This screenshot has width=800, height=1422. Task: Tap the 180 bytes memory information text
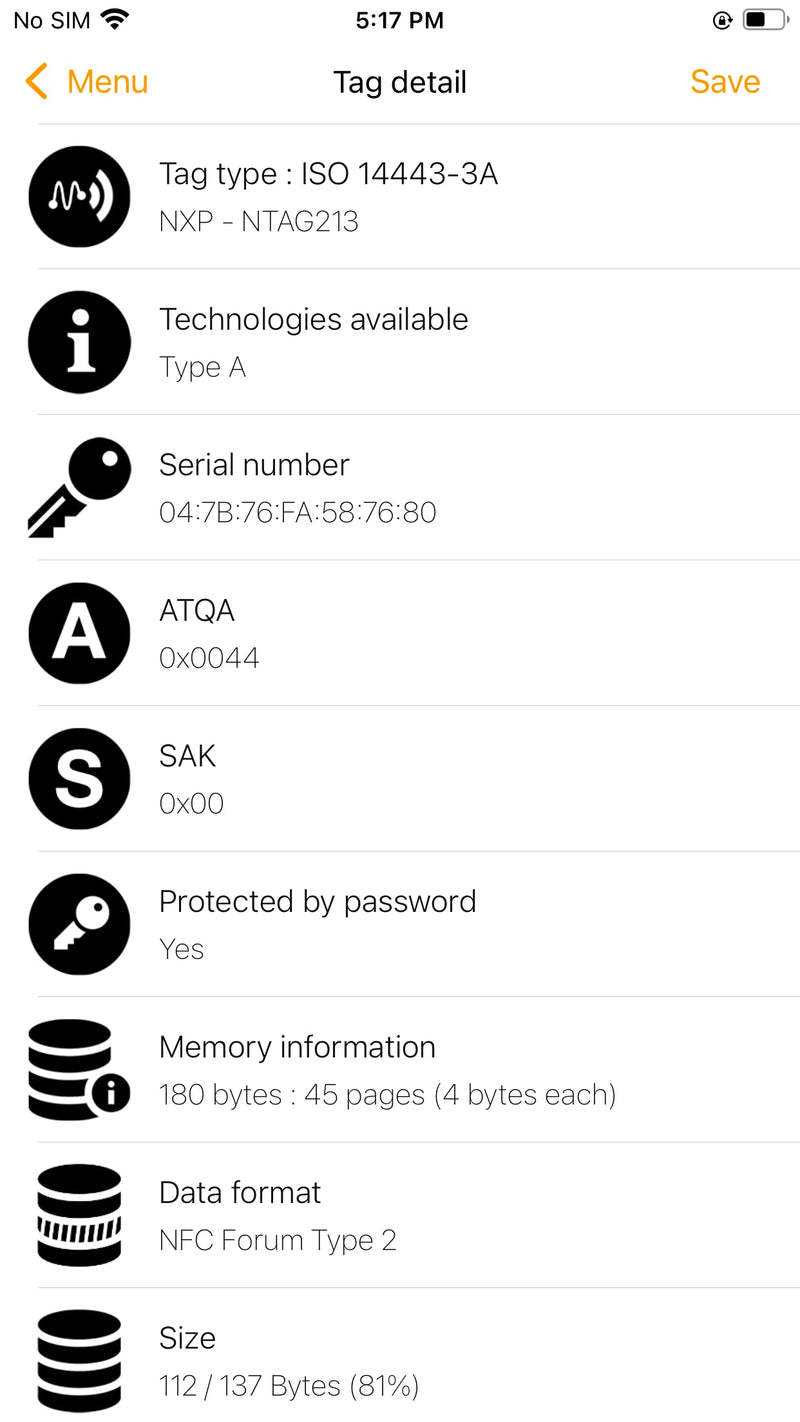387,1095
